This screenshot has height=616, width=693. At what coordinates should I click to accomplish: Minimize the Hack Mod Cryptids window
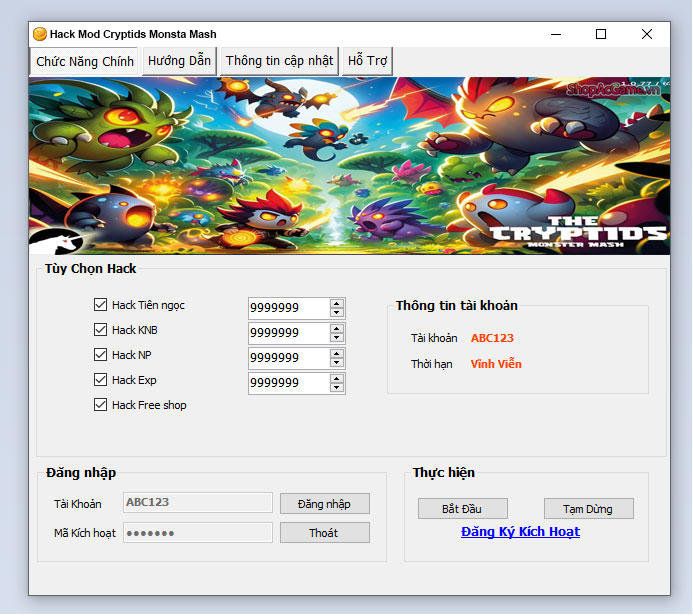coord(556,34)
